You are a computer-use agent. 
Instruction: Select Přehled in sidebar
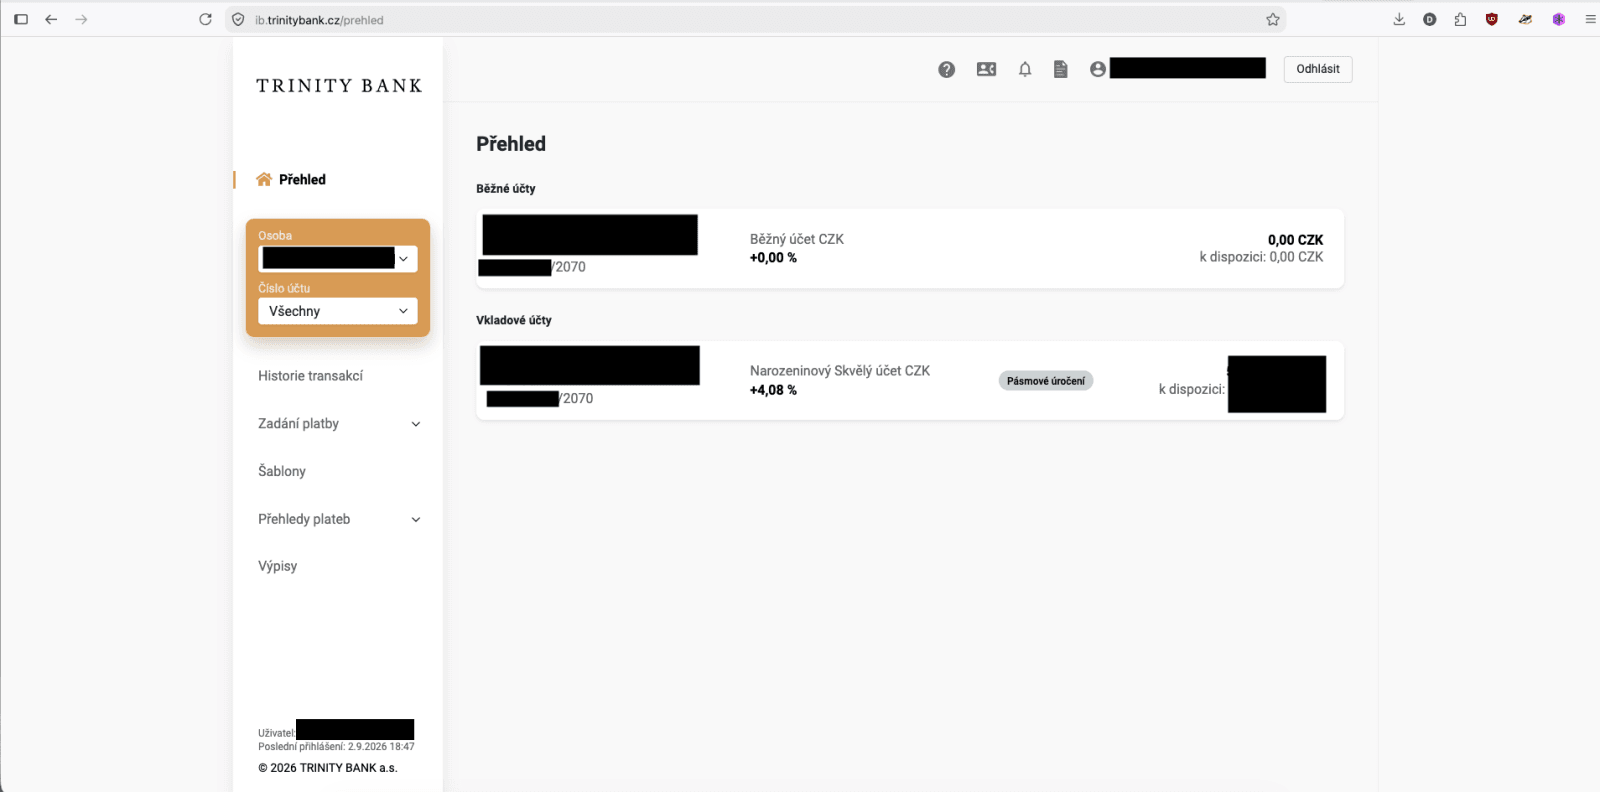(x=302, y=179)
